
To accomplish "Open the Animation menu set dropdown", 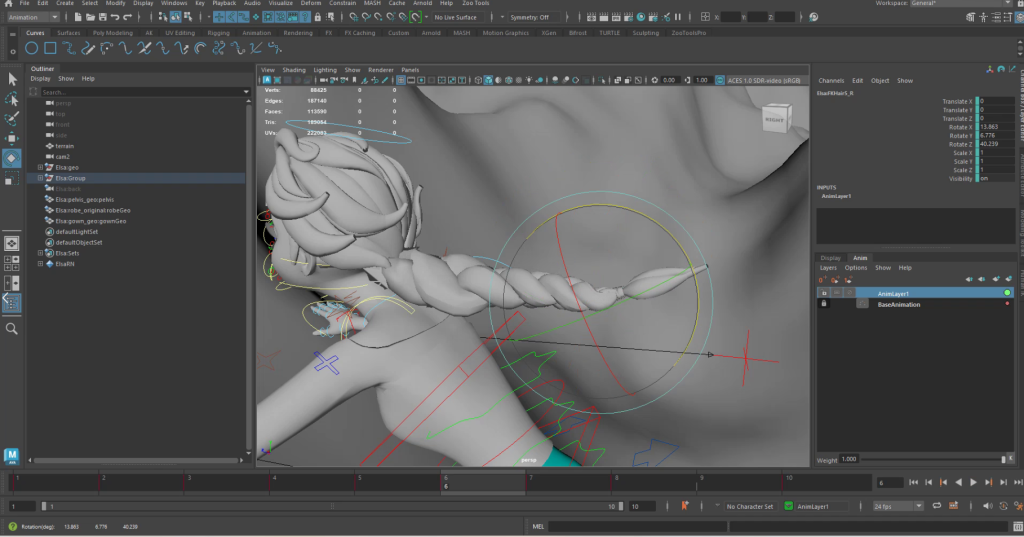I will click(33, 17).
